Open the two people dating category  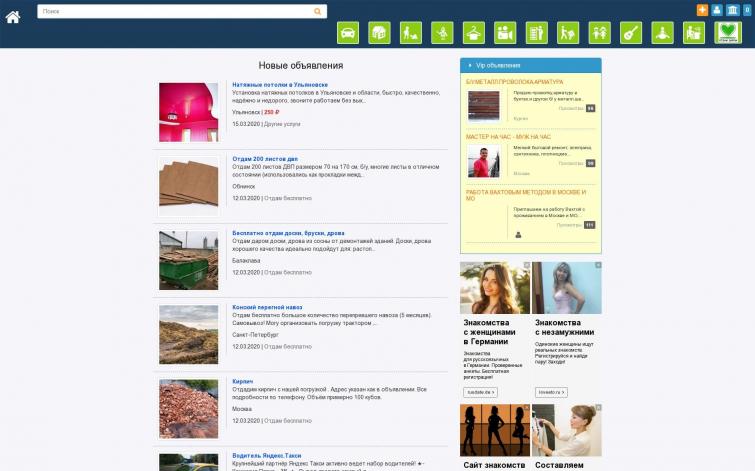tap(599, 33)
